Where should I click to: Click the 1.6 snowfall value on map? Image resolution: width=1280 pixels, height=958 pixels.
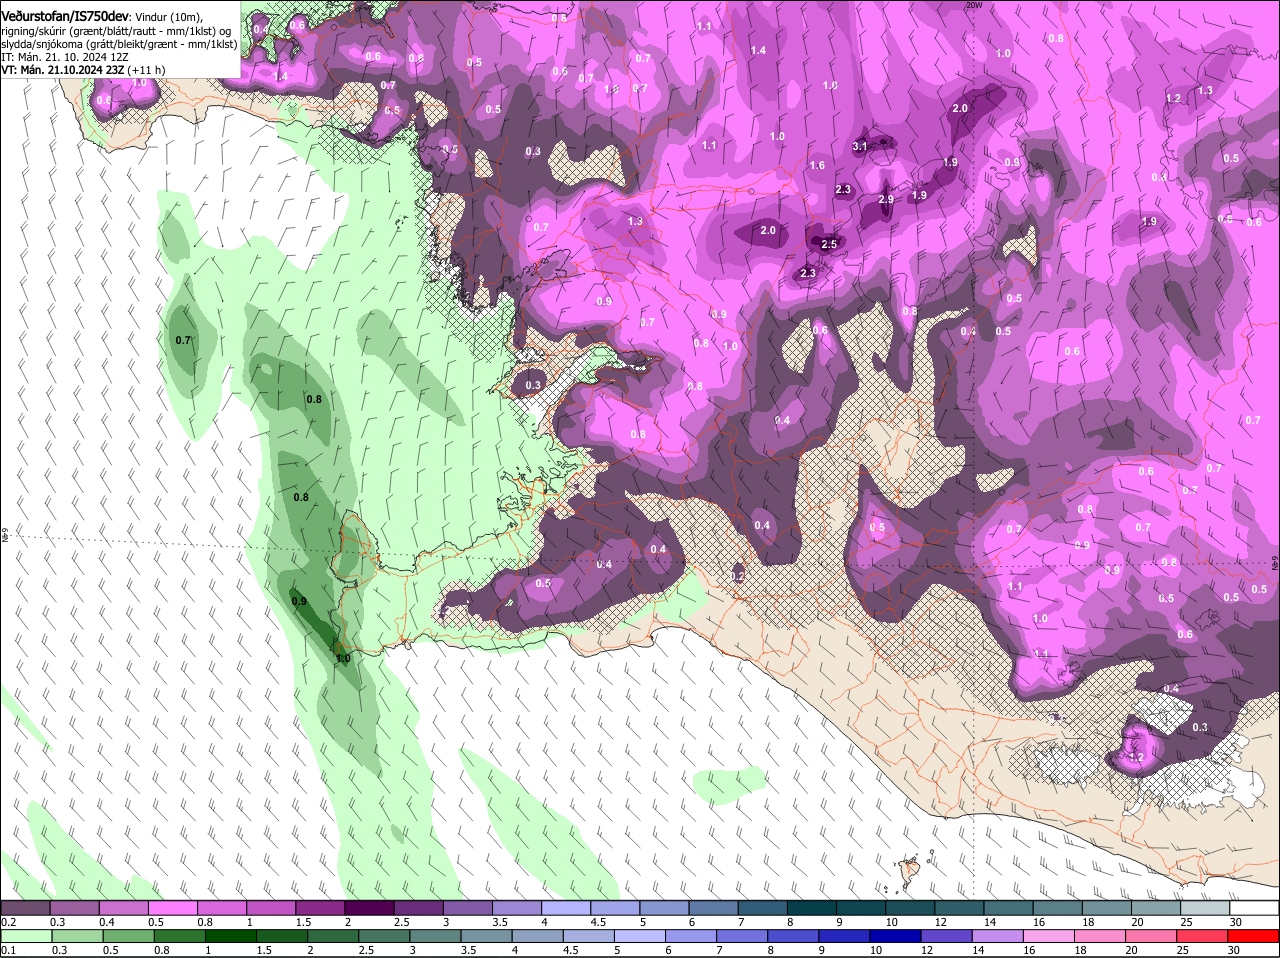tap(817, 165)
